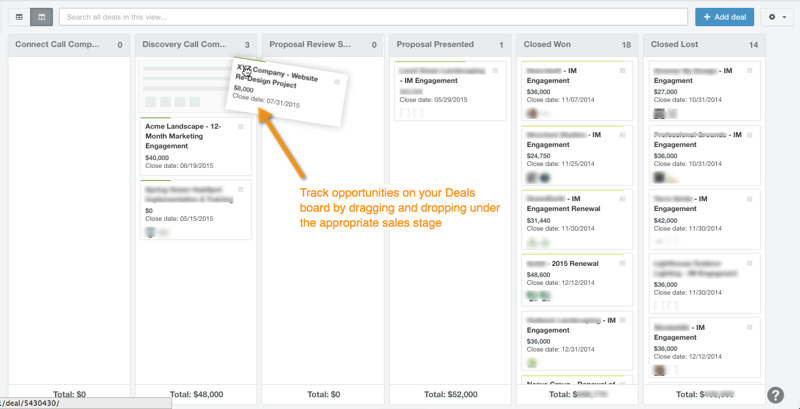
Task: Focus the search all deals field
Action: [373, 17]
